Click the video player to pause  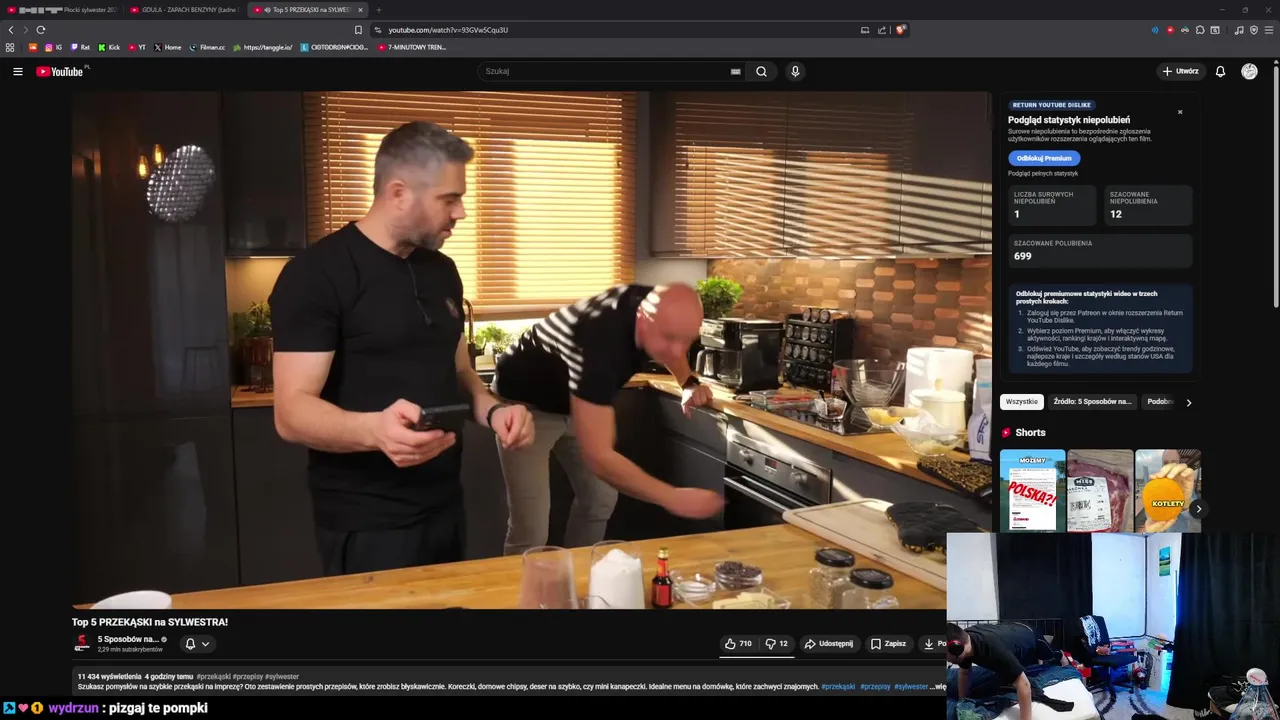coord(531,350)
